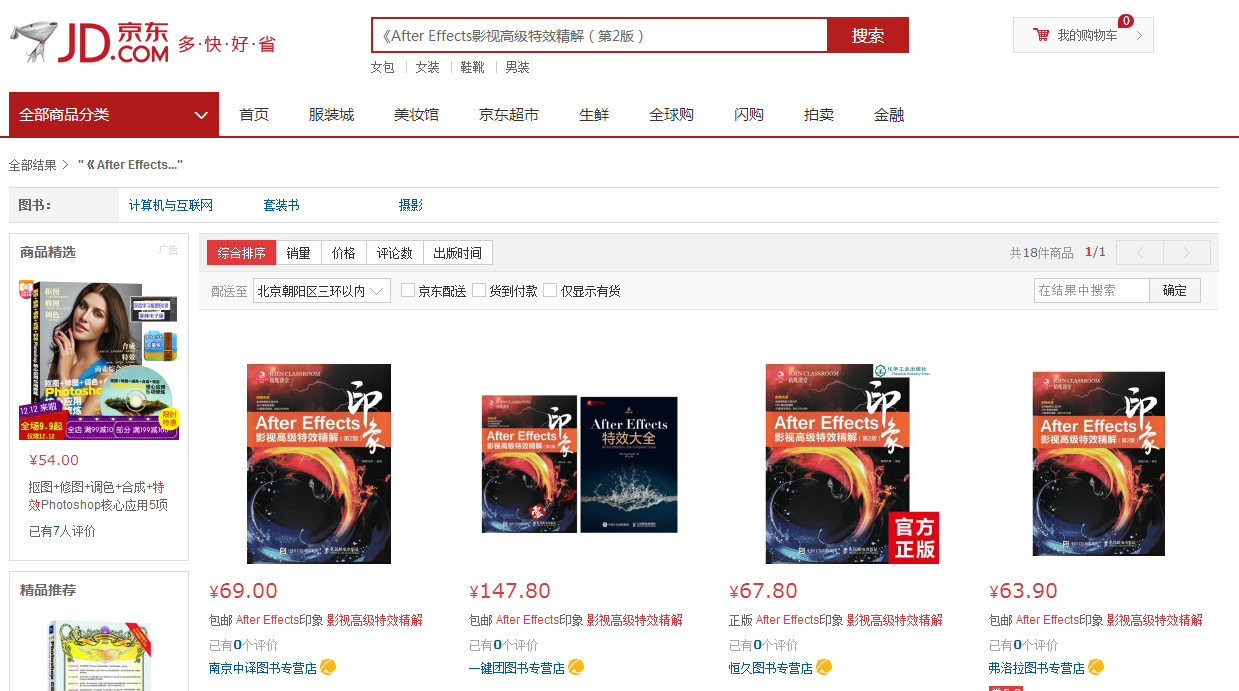Filter by 摄影 category
The height and width of the screenshot is (691, 1239).
(411, 205)
